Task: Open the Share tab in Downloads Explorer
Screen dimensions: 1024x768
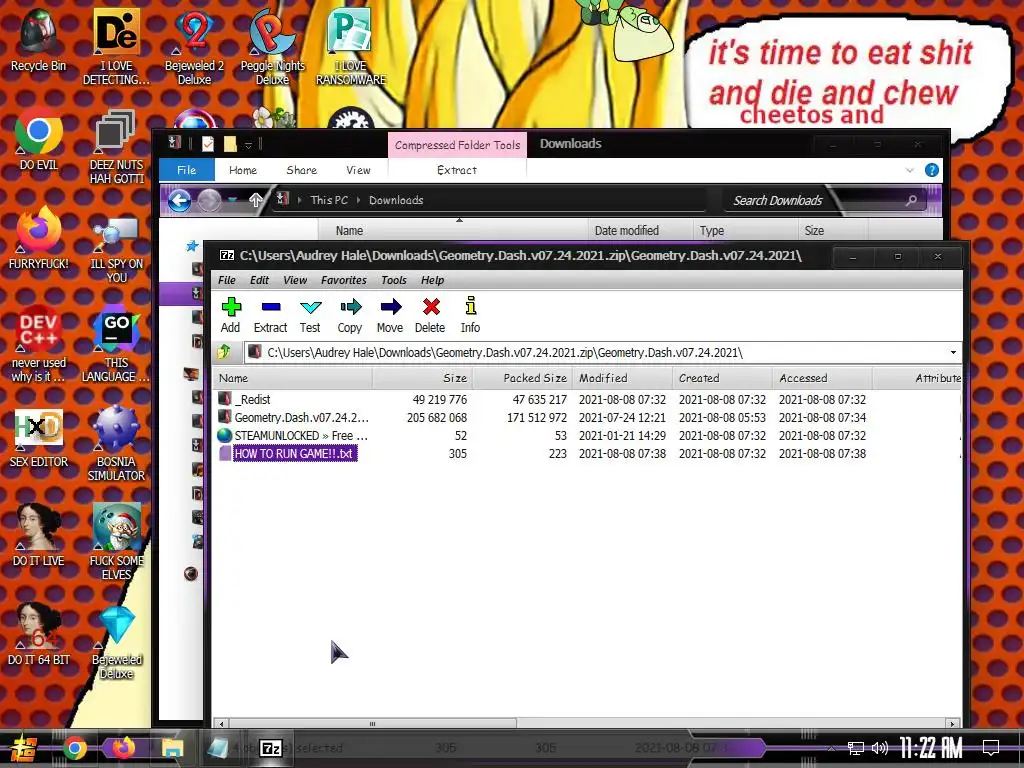Action: (302, 170)
